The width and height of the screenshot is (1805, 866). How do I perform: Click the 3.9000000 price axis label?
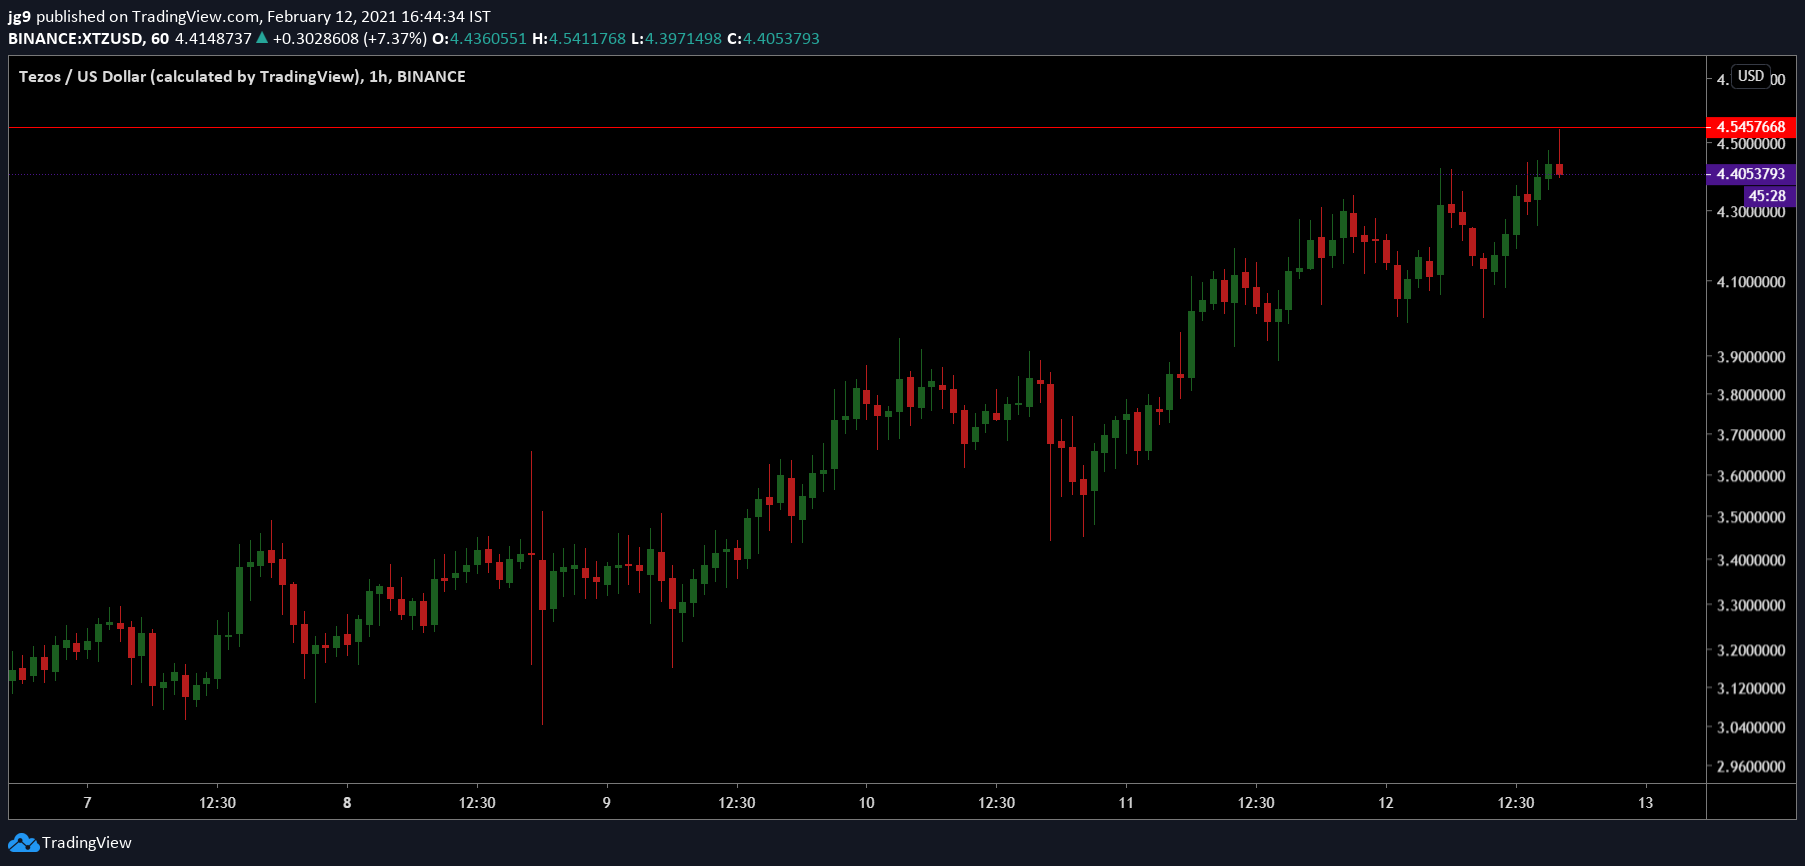click(x=1751, y=357)
